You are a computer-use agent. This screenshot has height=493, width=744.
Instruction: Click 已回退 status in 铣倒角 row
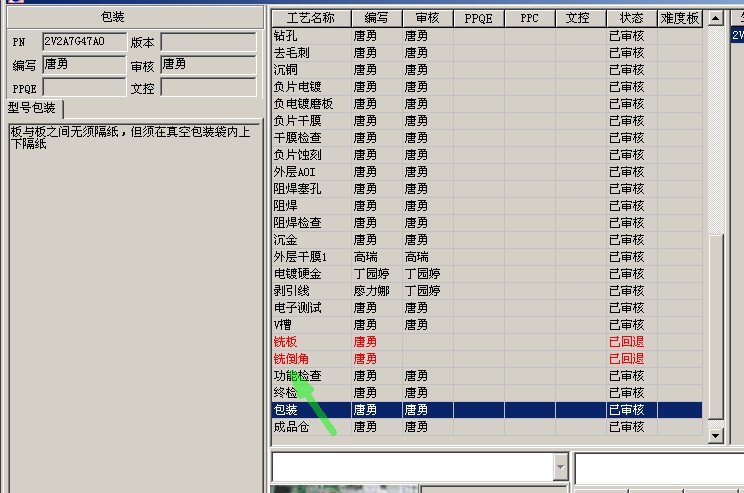pos(627,359)
